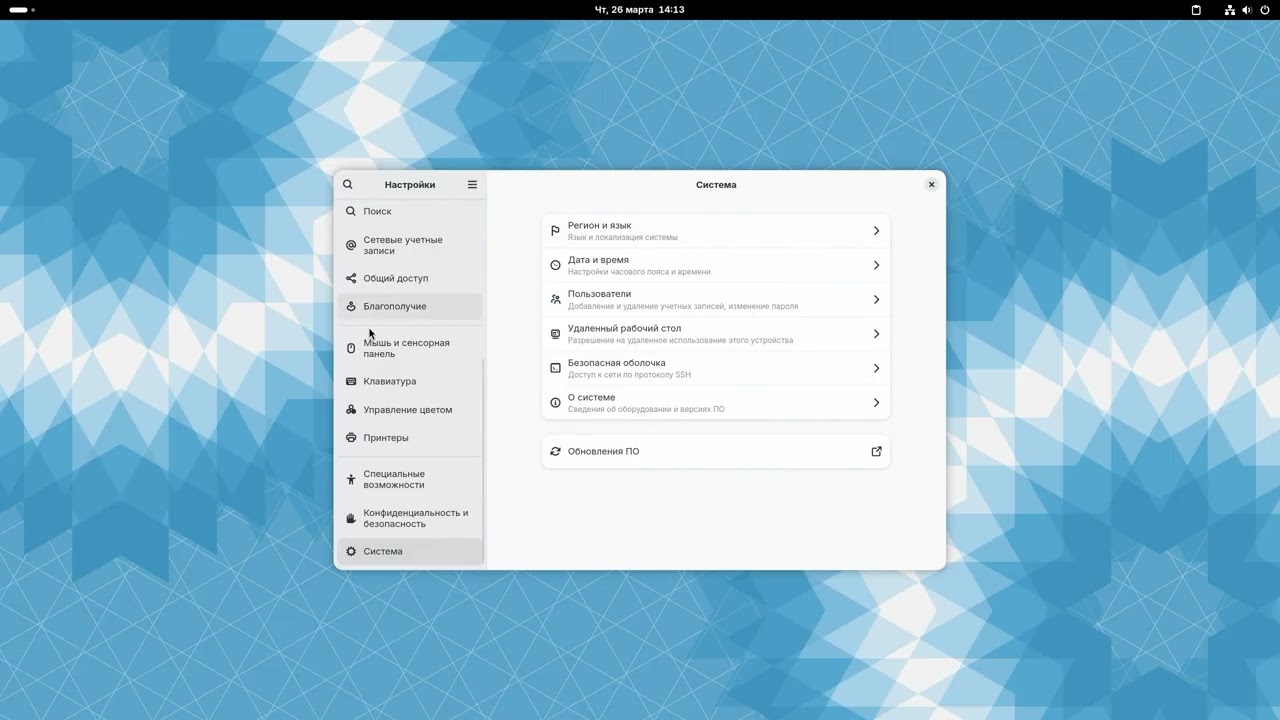Expand the Безопасная оболочка chevron
This screenshot has height=720, width=1280.
876,368
